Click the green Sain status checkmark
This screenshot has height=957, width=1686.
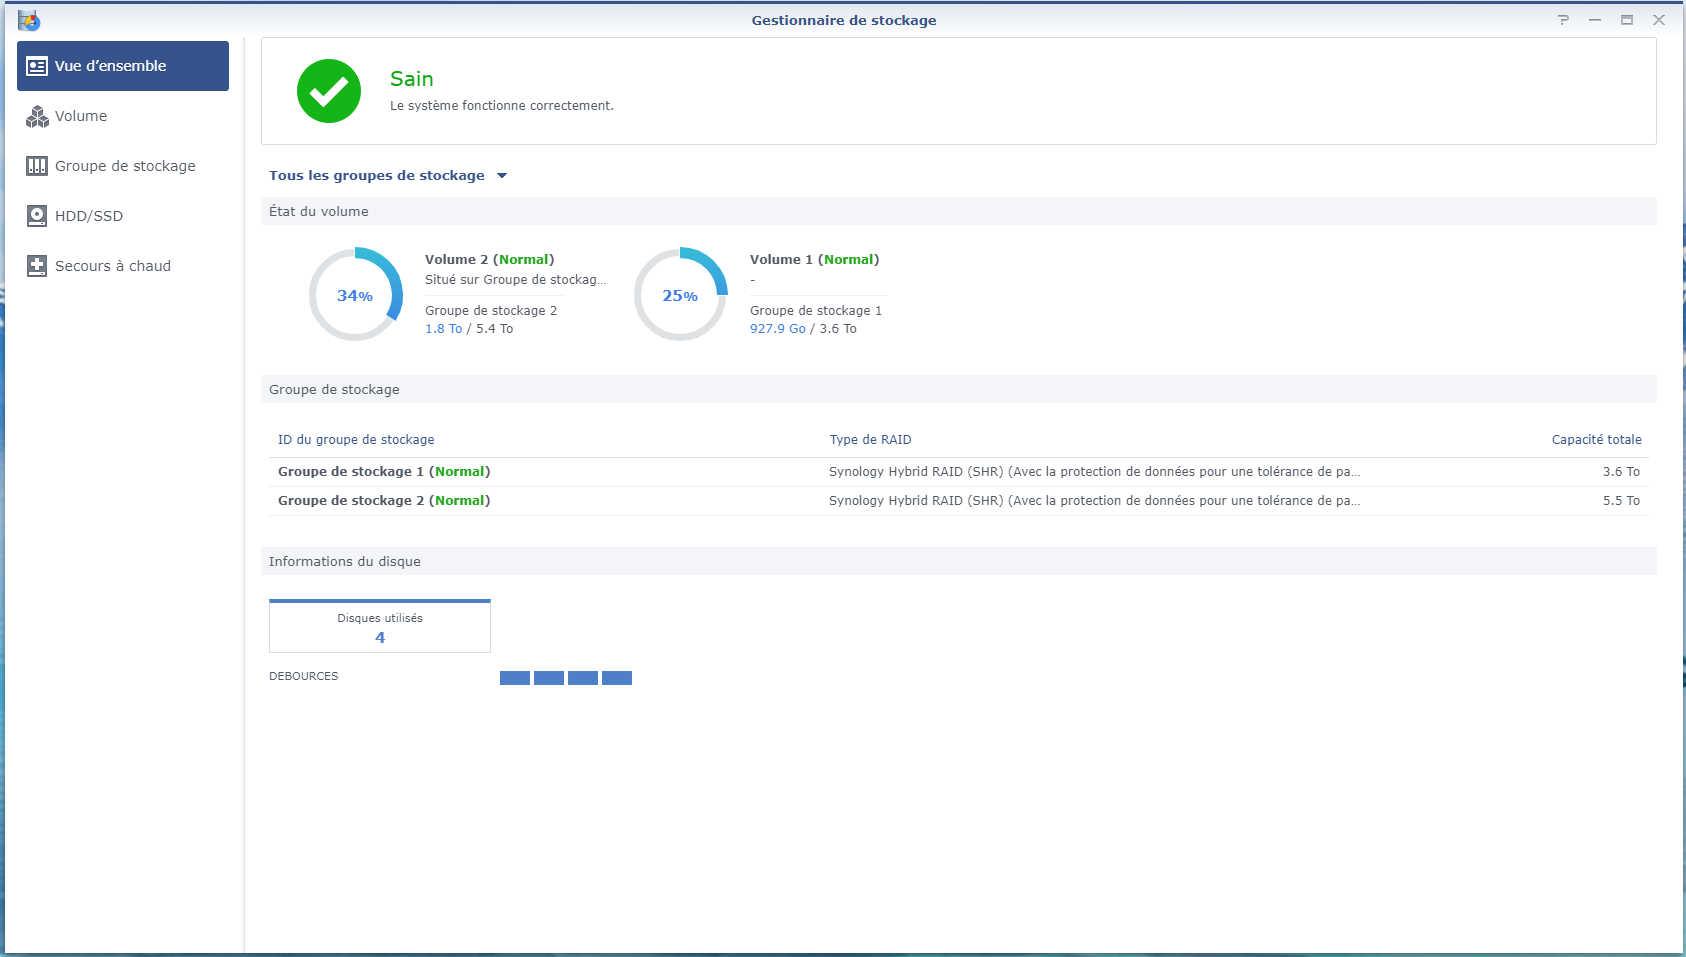[x=329, y=91]
